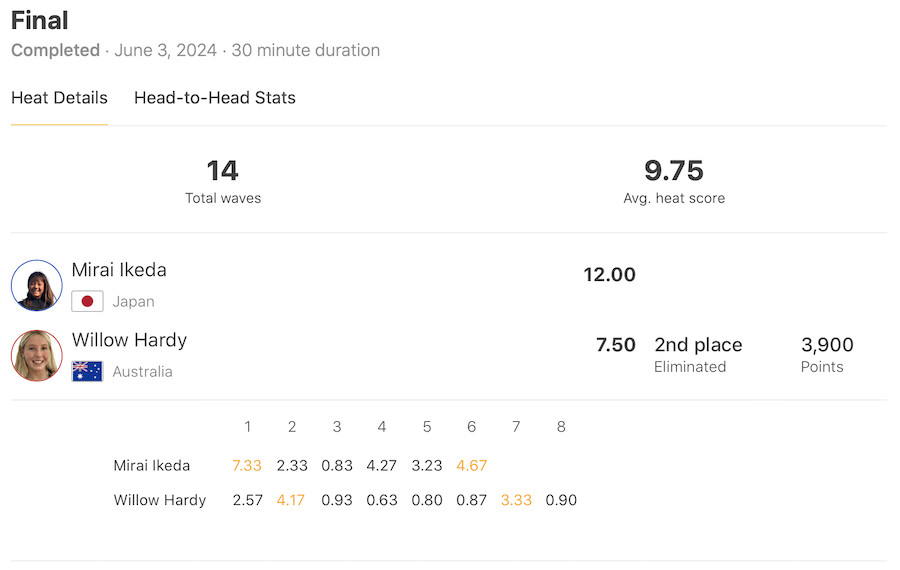This screenshot has width=900, height=570.
Task: Click Willow Hardy's profile photo
Action: point(37,355)
